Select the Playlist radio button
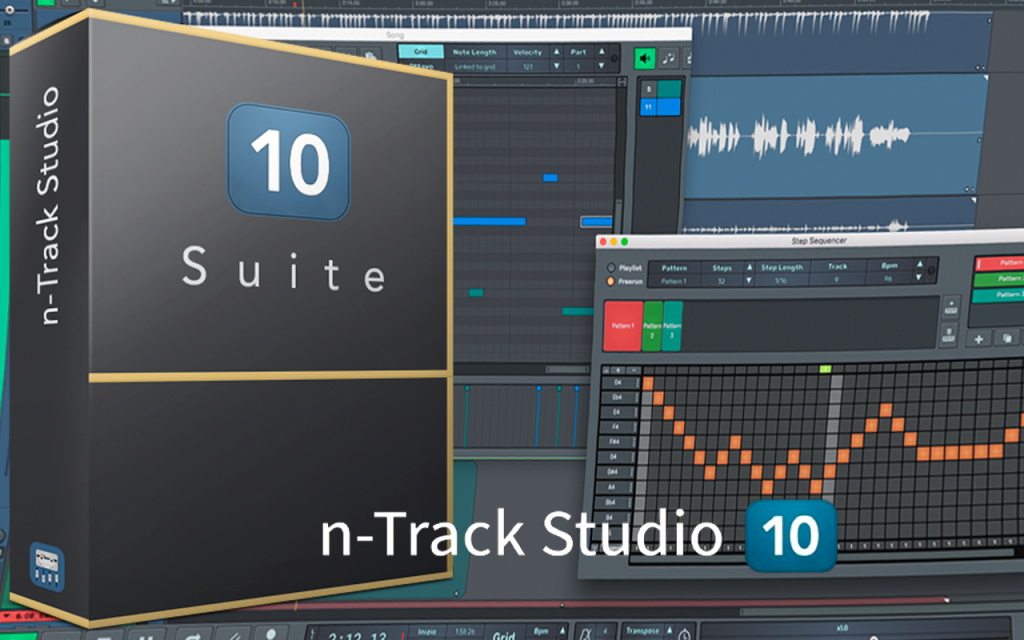1024x640 pixels. click(611, 268)
